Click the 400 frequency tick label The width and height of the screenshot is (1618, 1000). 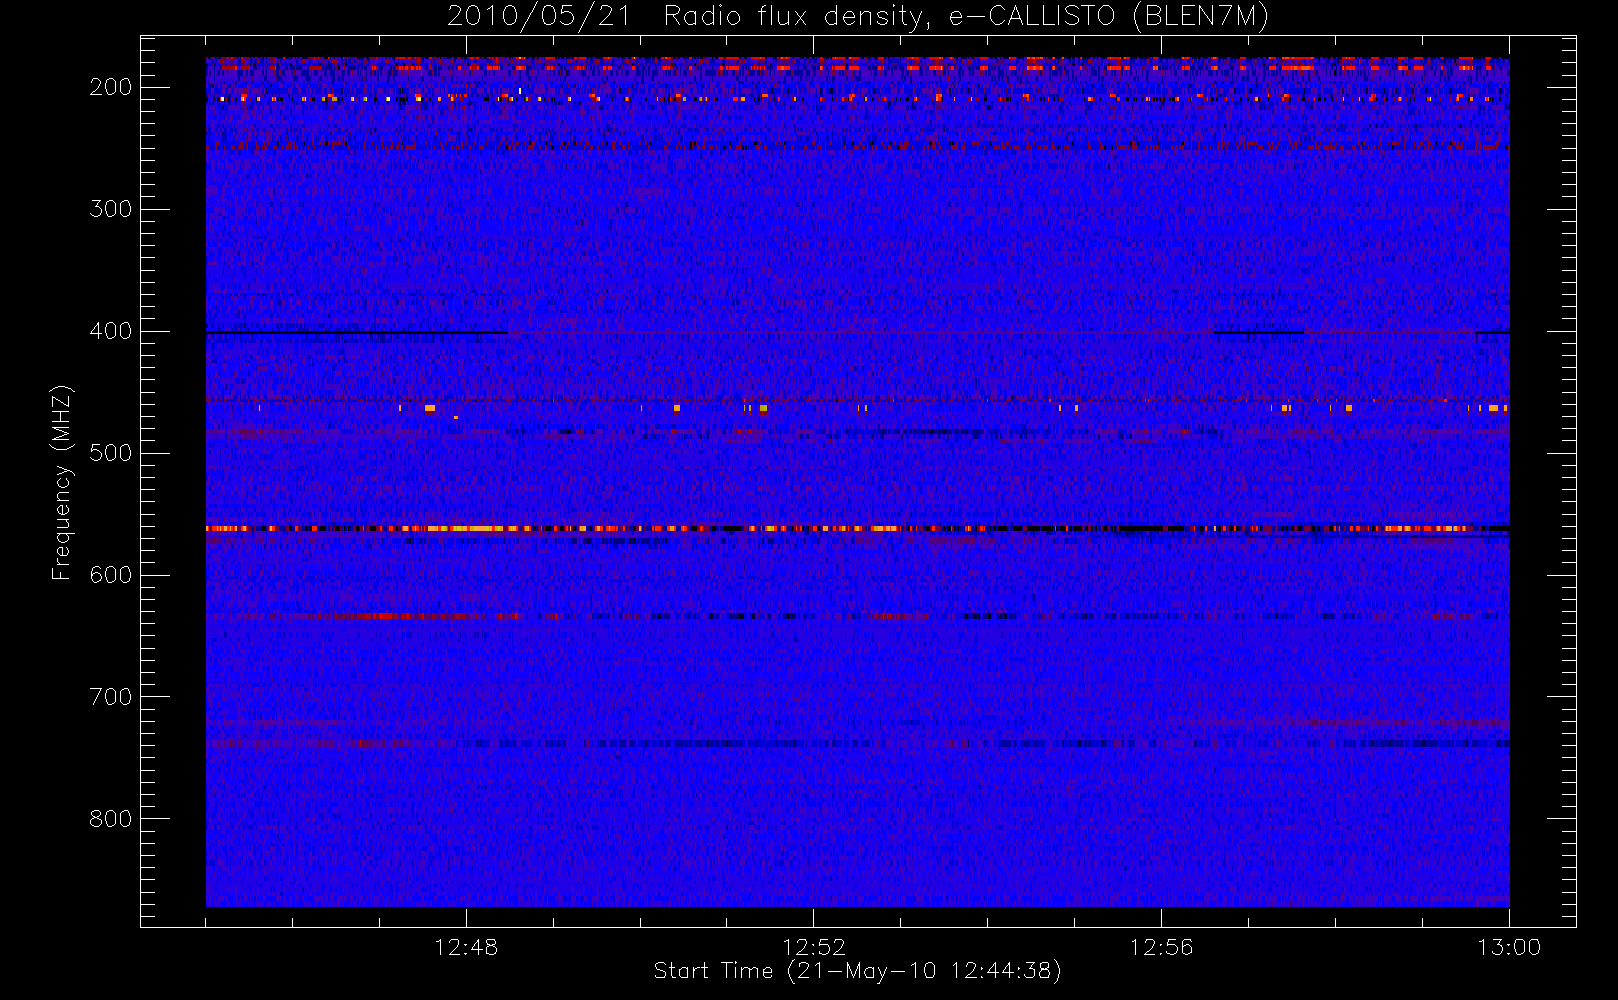[110, 331]
